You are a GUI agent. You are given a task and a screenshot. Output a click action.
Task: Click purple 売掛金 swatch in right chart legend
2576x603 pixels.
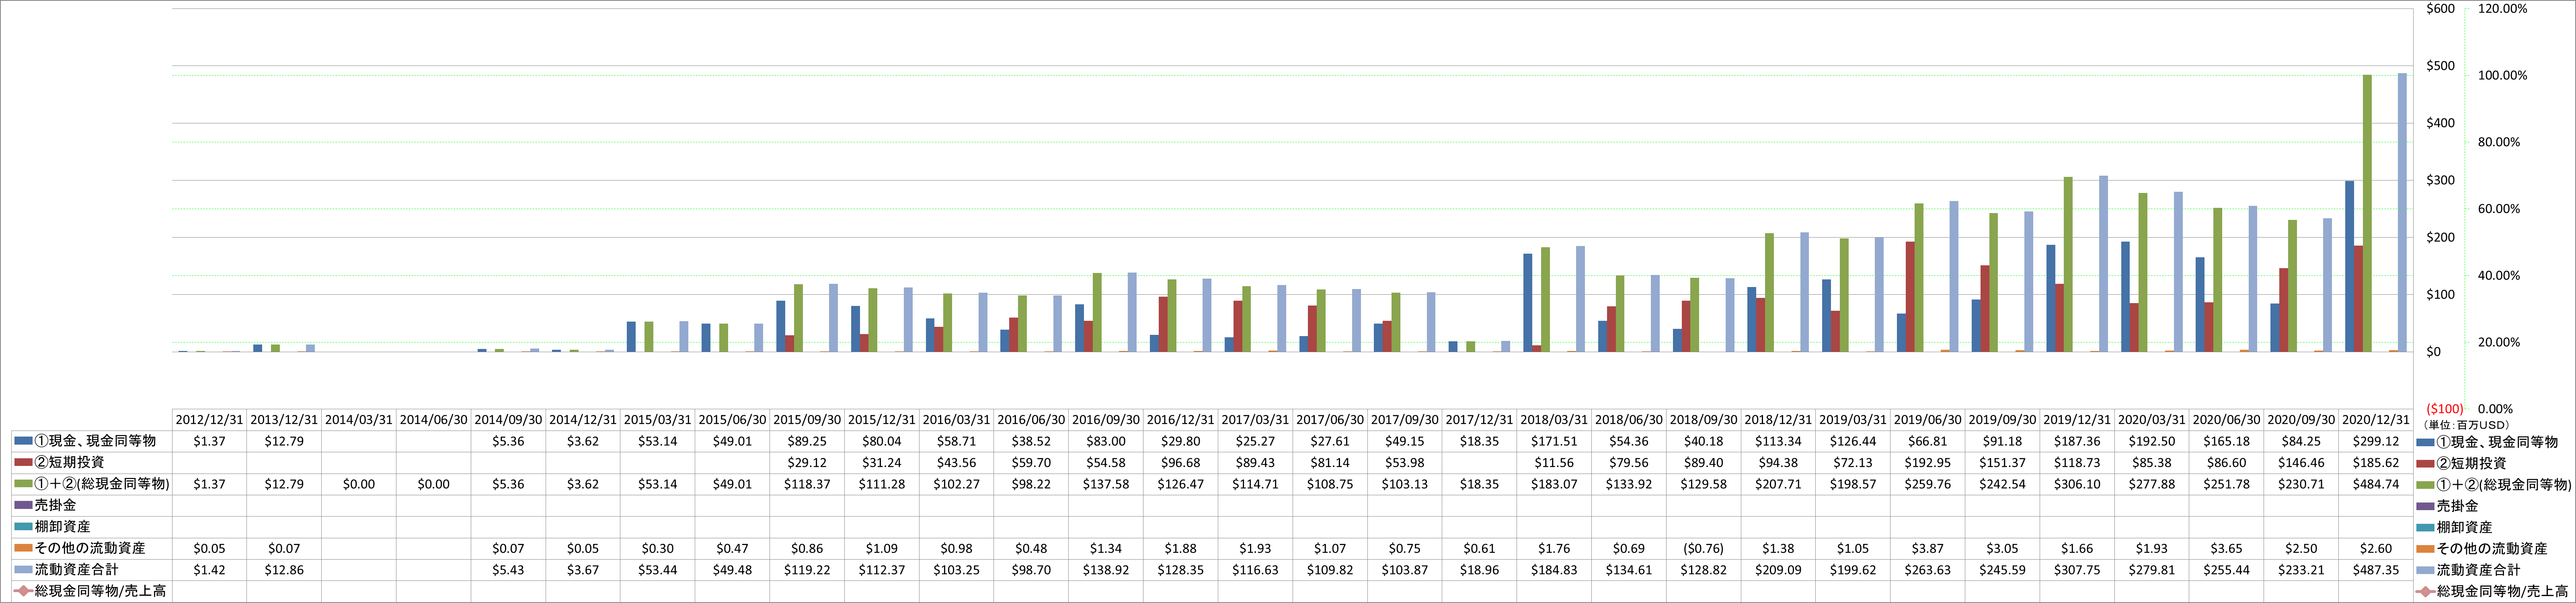(x=2424, y=506)
